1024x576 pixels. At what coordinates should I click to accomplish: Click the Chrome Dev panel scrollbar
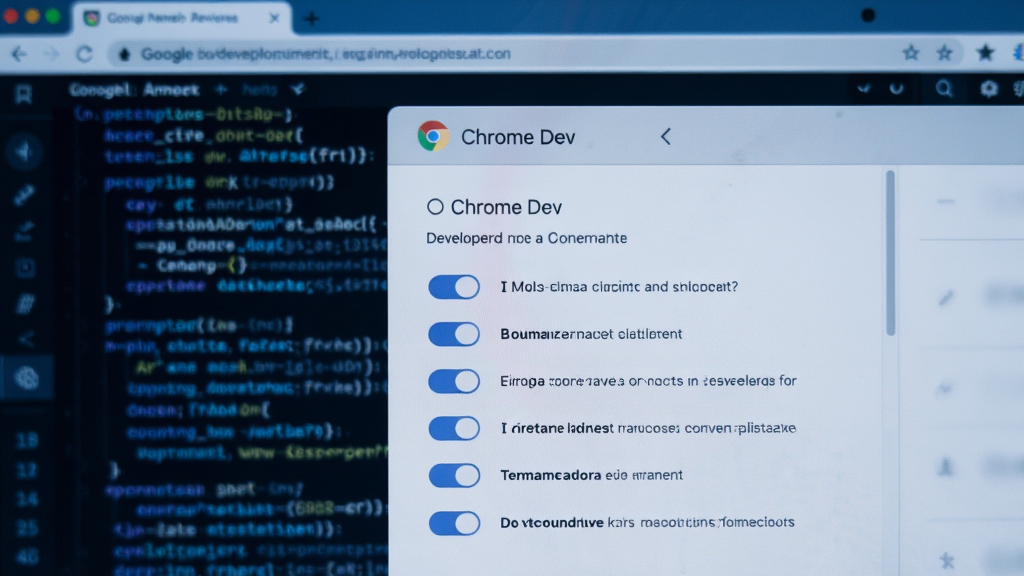(890, 253)
